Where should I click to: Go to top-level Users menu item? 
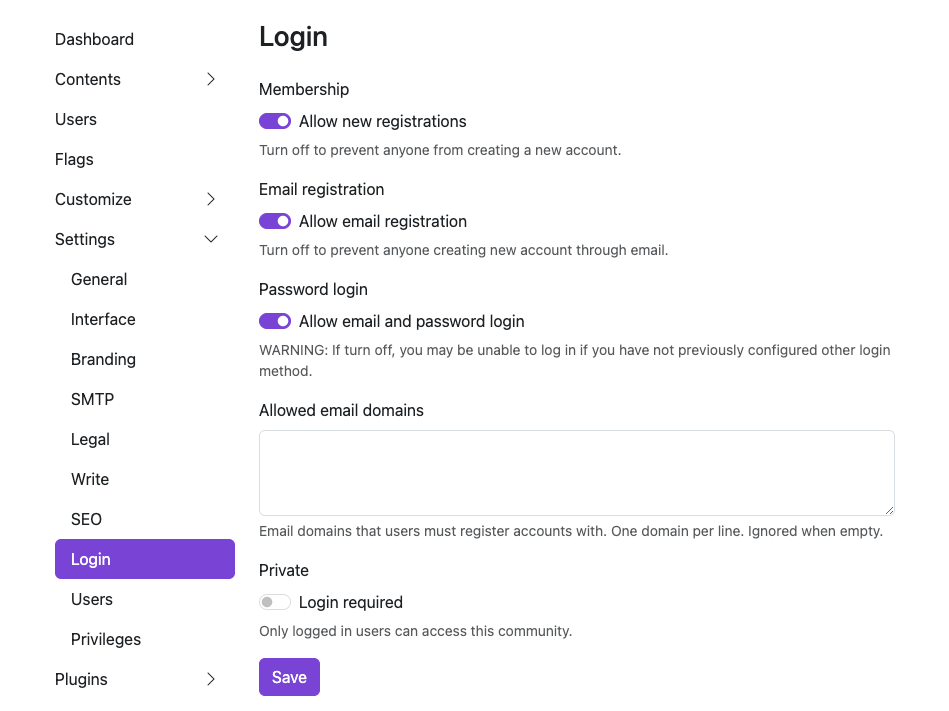pos(76,119)
